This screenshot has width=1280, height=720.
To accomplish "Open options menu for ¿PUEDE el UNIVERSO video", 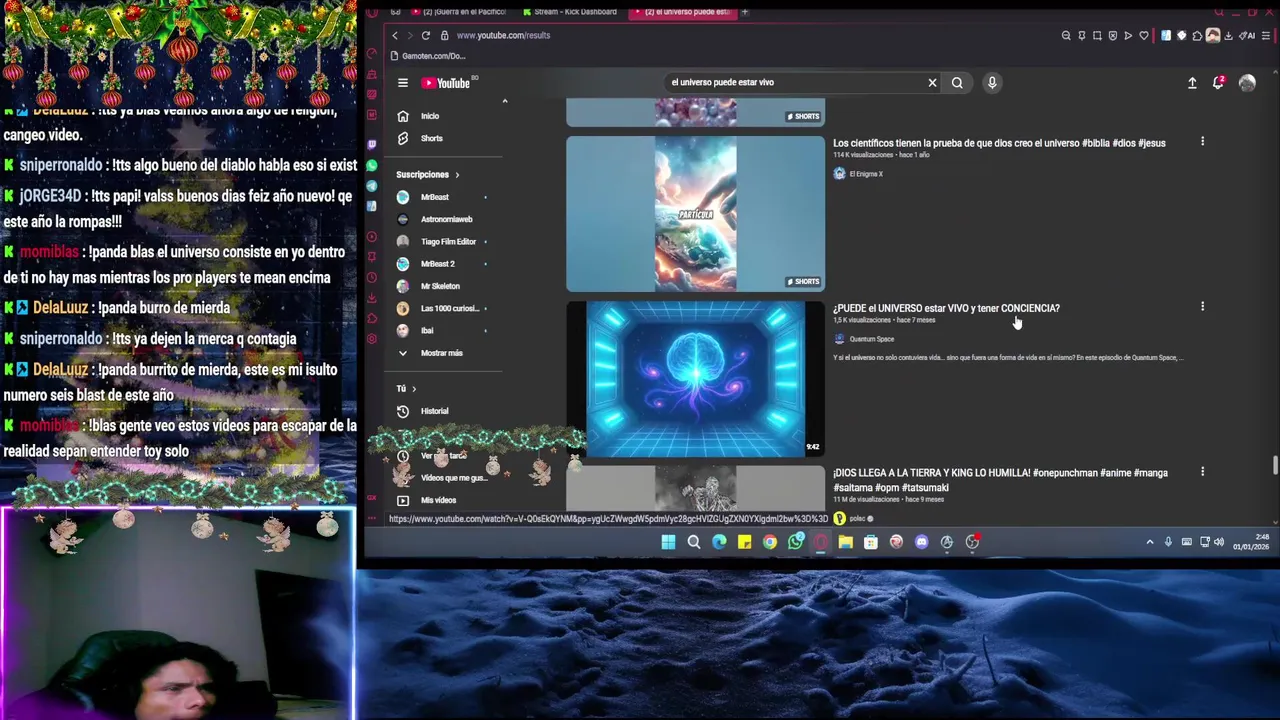I will click(1202, 307).
